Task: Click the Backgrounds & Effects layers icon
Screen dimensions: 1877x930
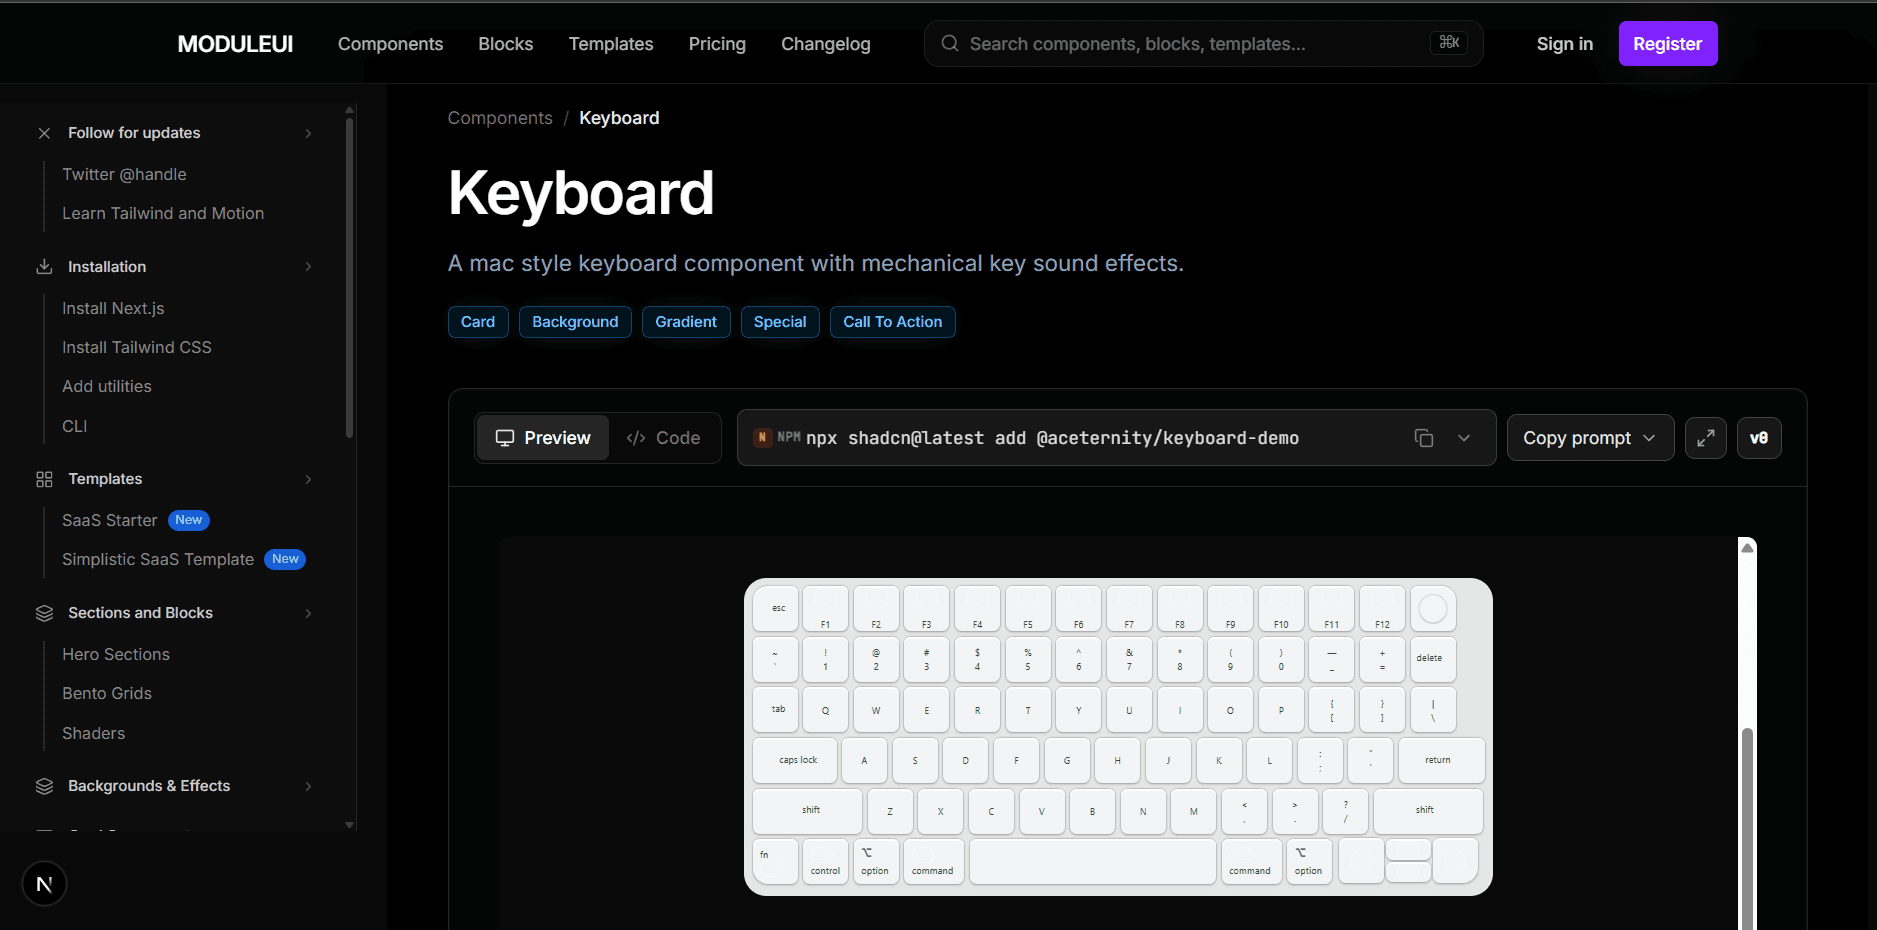Action: (44, 786)
